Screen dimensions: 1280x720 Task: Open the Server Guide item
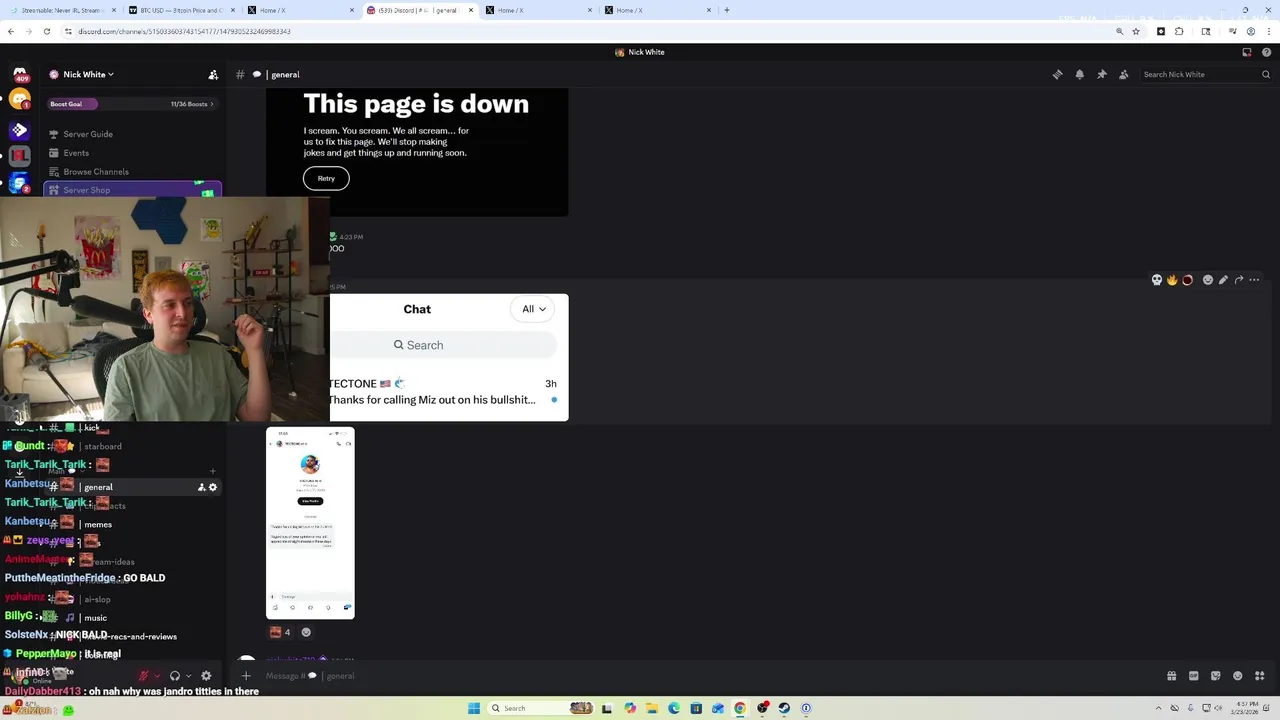pyautogui.click(x=88, y=134)
